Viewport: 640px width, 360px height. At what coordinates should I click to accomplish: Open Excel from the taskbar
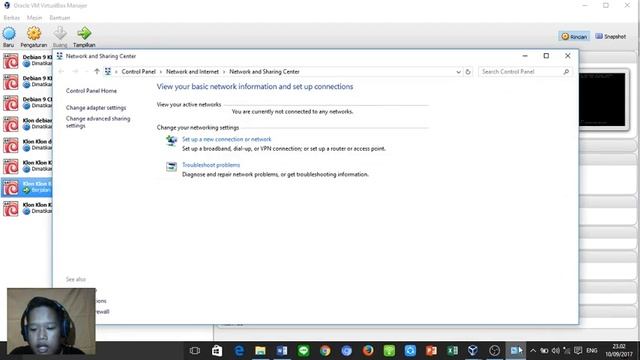(x=452, y=351)
